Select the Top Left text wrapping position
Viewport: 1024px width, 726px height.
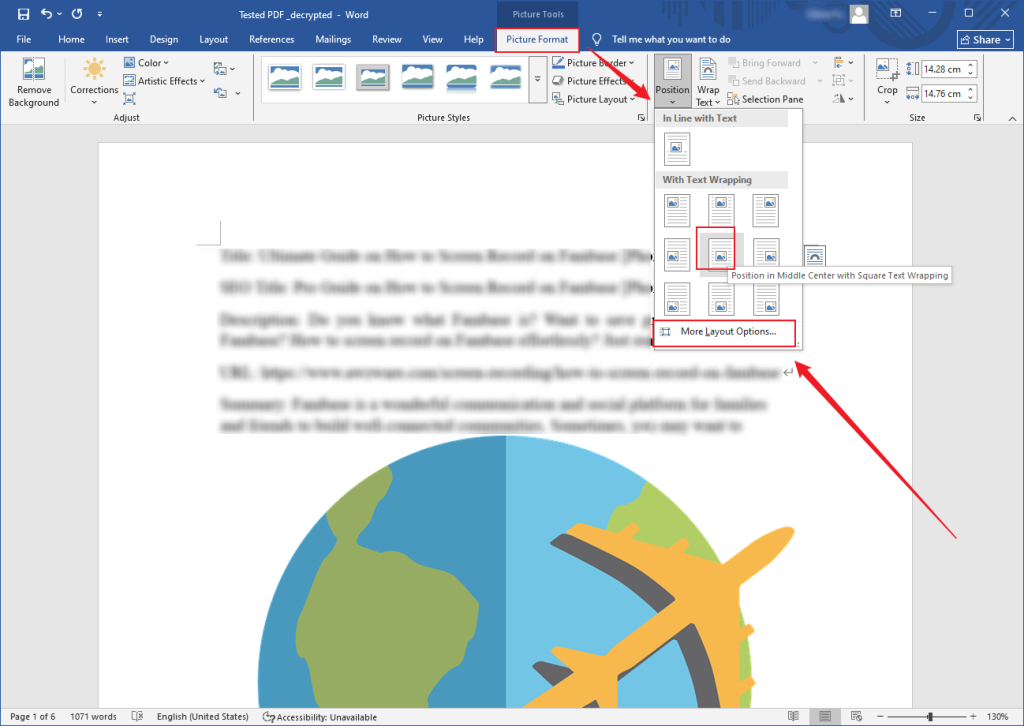[x=677, y=210]
